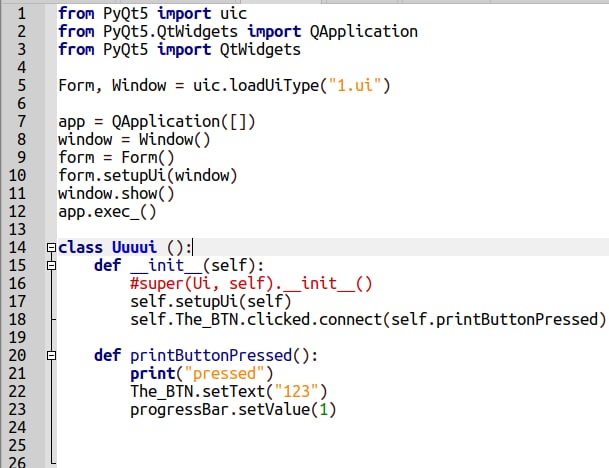Place cursor on window.show() line
The image size is (609, 468).
point(116,194)
